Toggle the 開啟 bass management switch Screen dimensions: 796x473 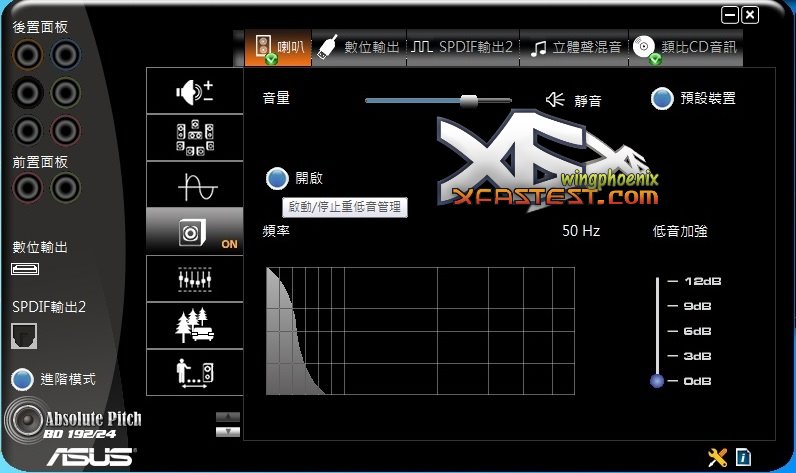(277, 178)
